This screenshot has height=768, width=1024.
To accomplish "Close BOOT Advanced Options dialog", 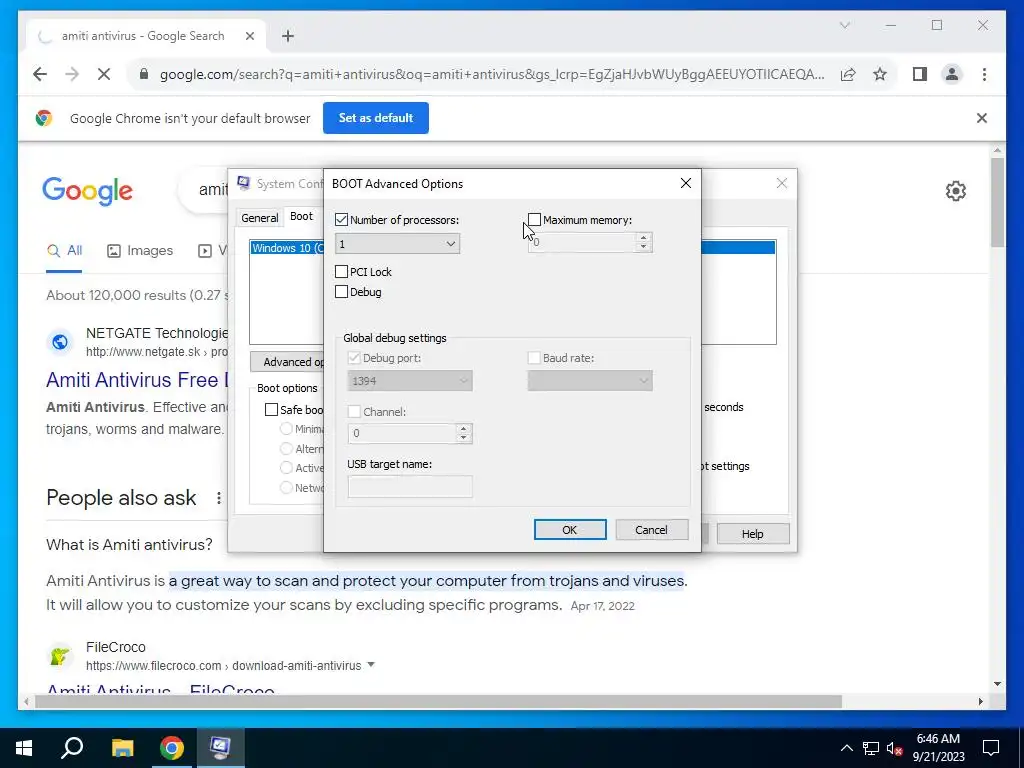I will click(686, 184).
